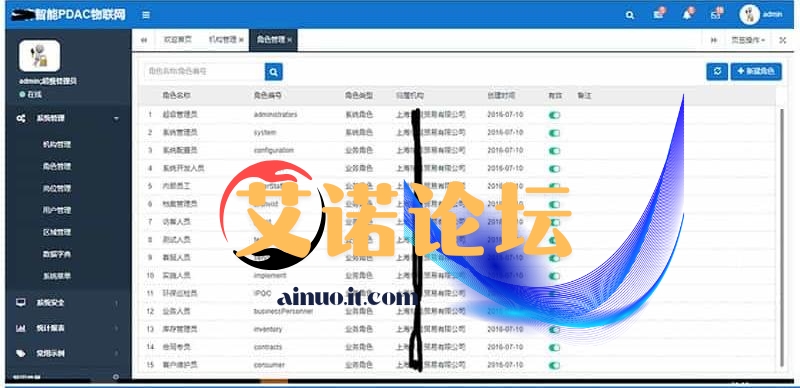Open the 页签操作 dropdown

748,40
